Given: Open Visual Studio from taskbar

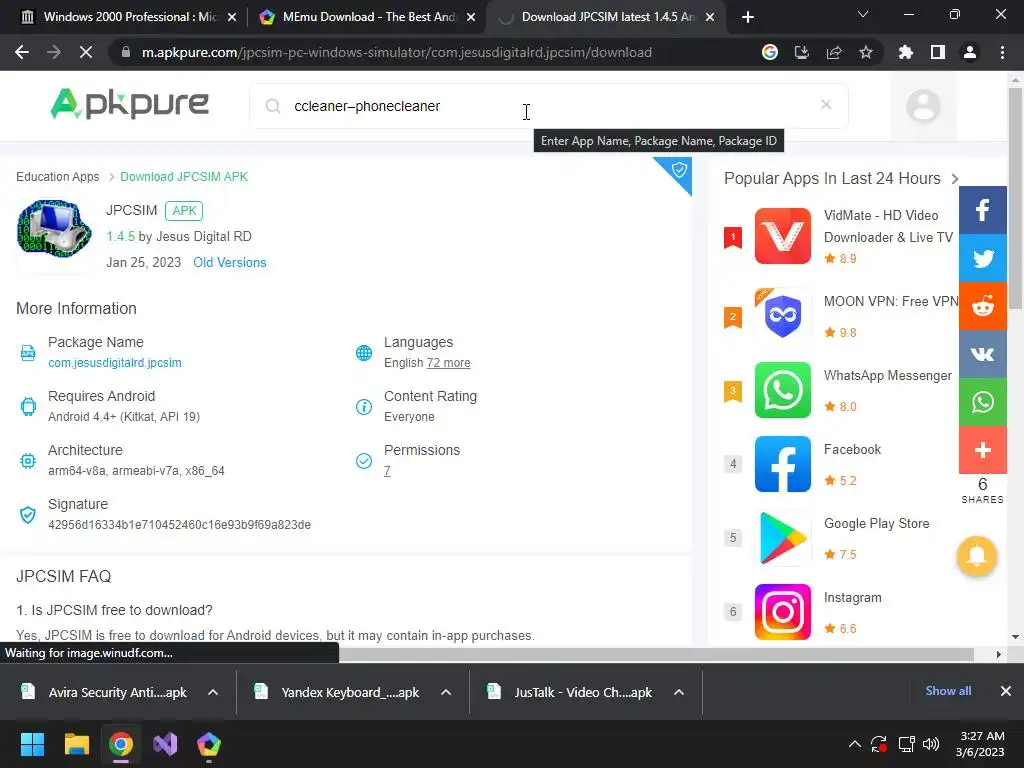Looking at the screenshot, I should coord(165,744).
